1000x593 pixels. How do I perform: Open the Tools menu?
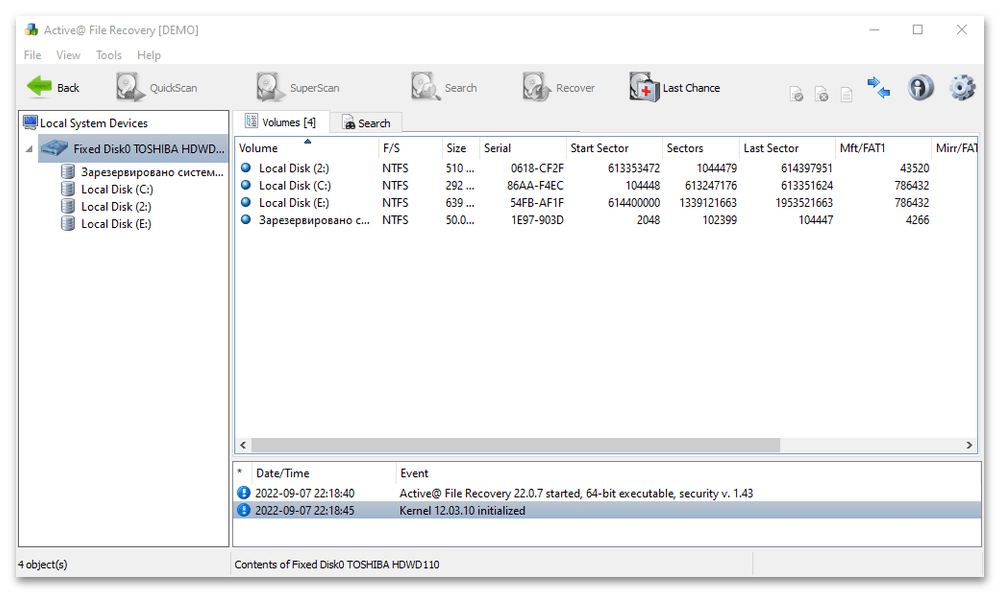click(108, 55)
